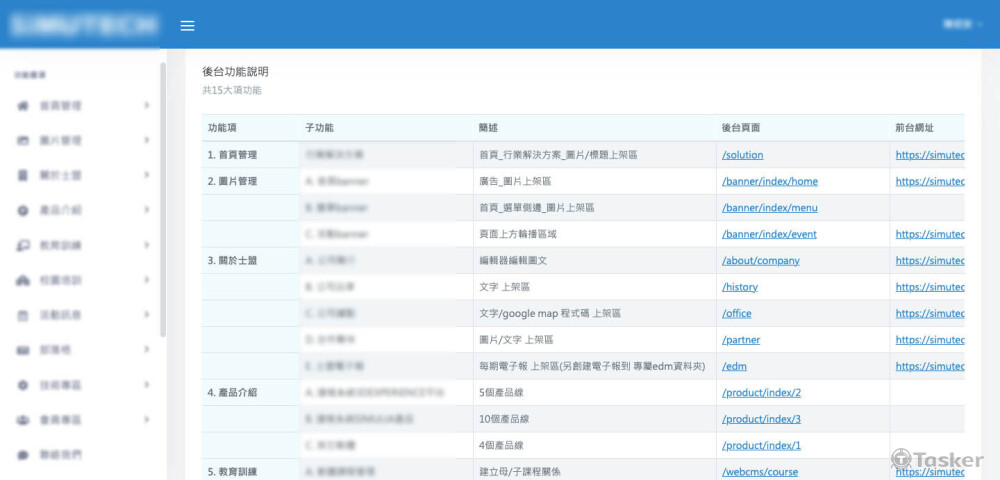Click the calendar icon for 活動訊息
The width and height of the screenshot is (1000, 480).
tap(23, 316)
